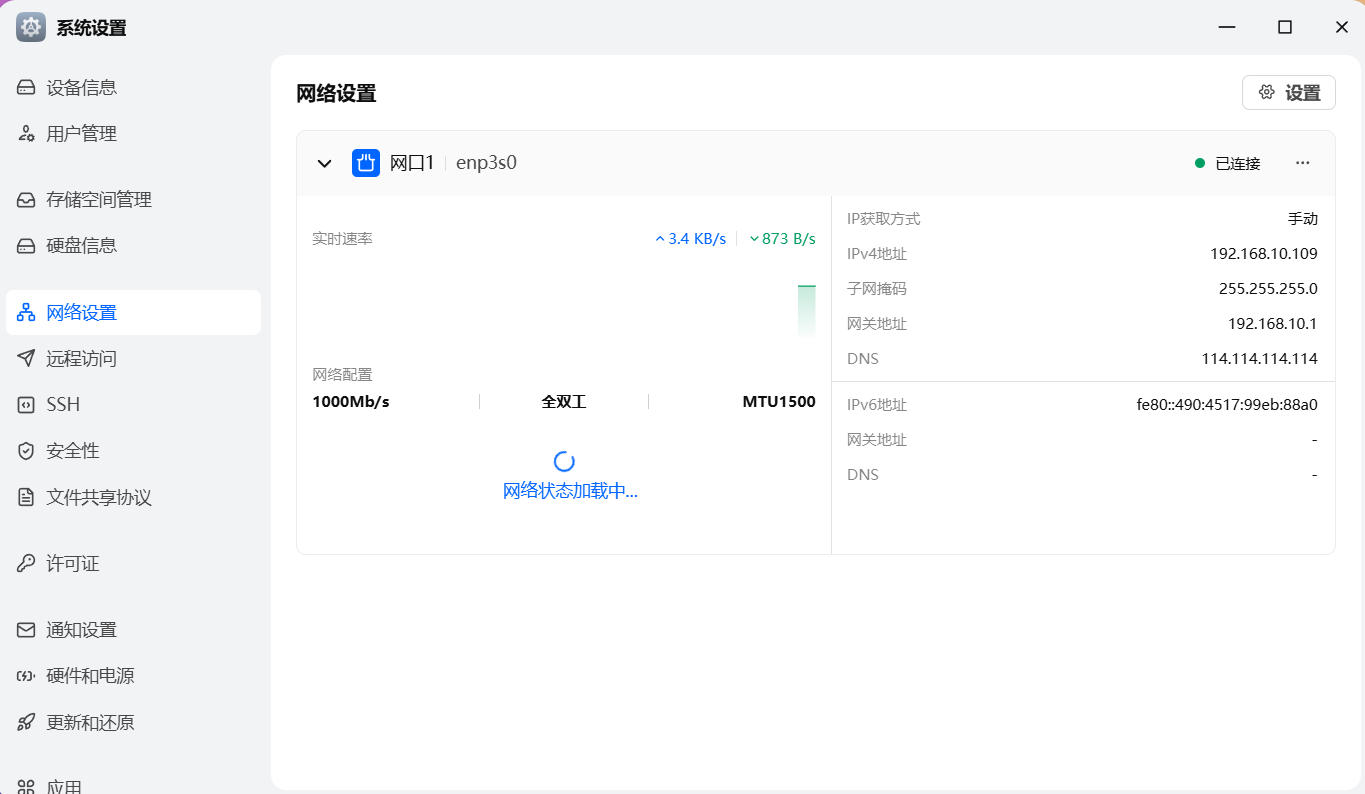Collapse the 网口1 network interface panel
Screen dimensions: 1365x794
pyautogui.click(x=324, y=163)
